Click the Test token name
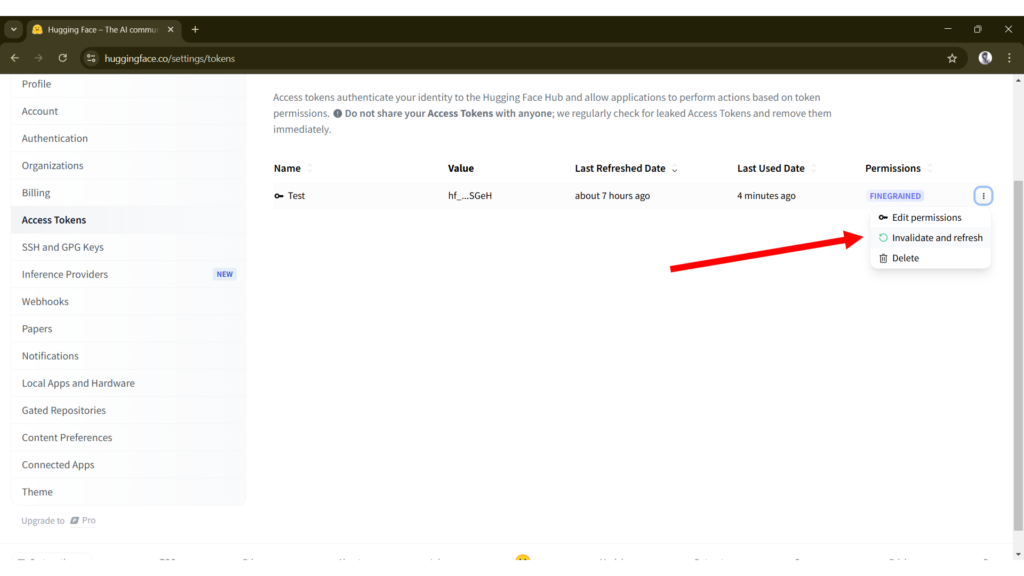This screenshot has width=1024, height=576. (x=296, y=196)
